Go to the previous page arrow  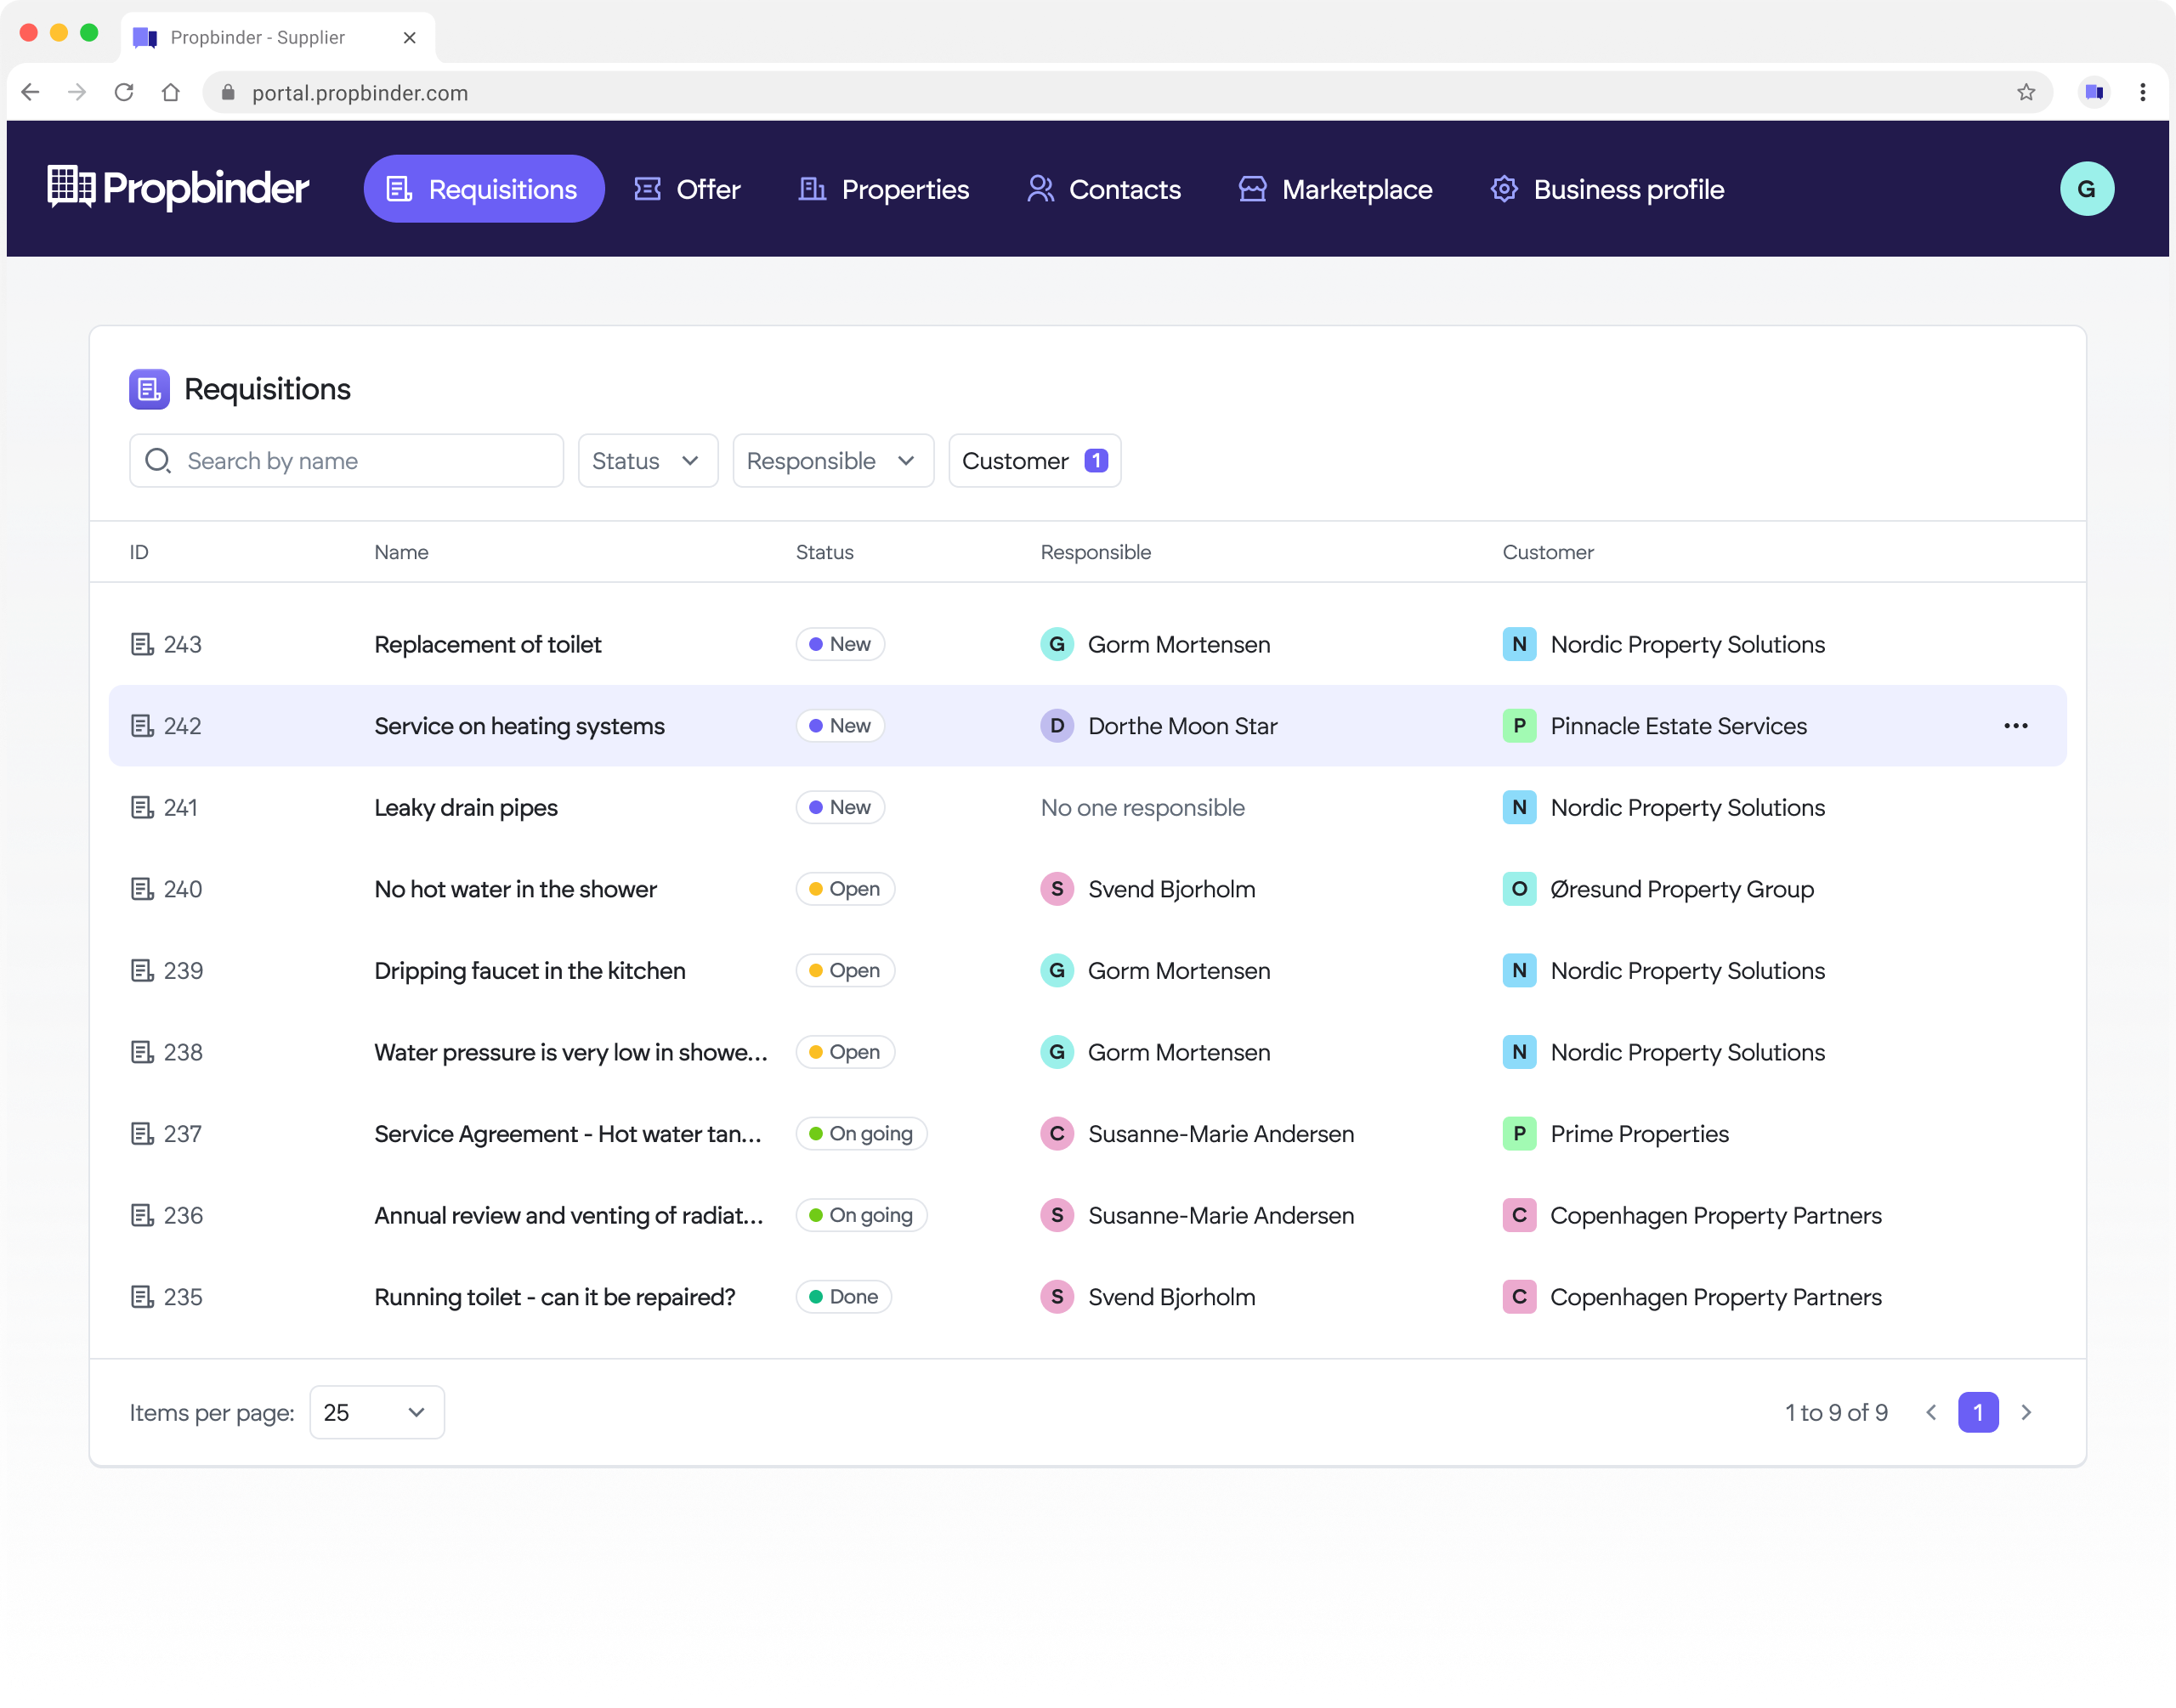pos(1931,1412)
